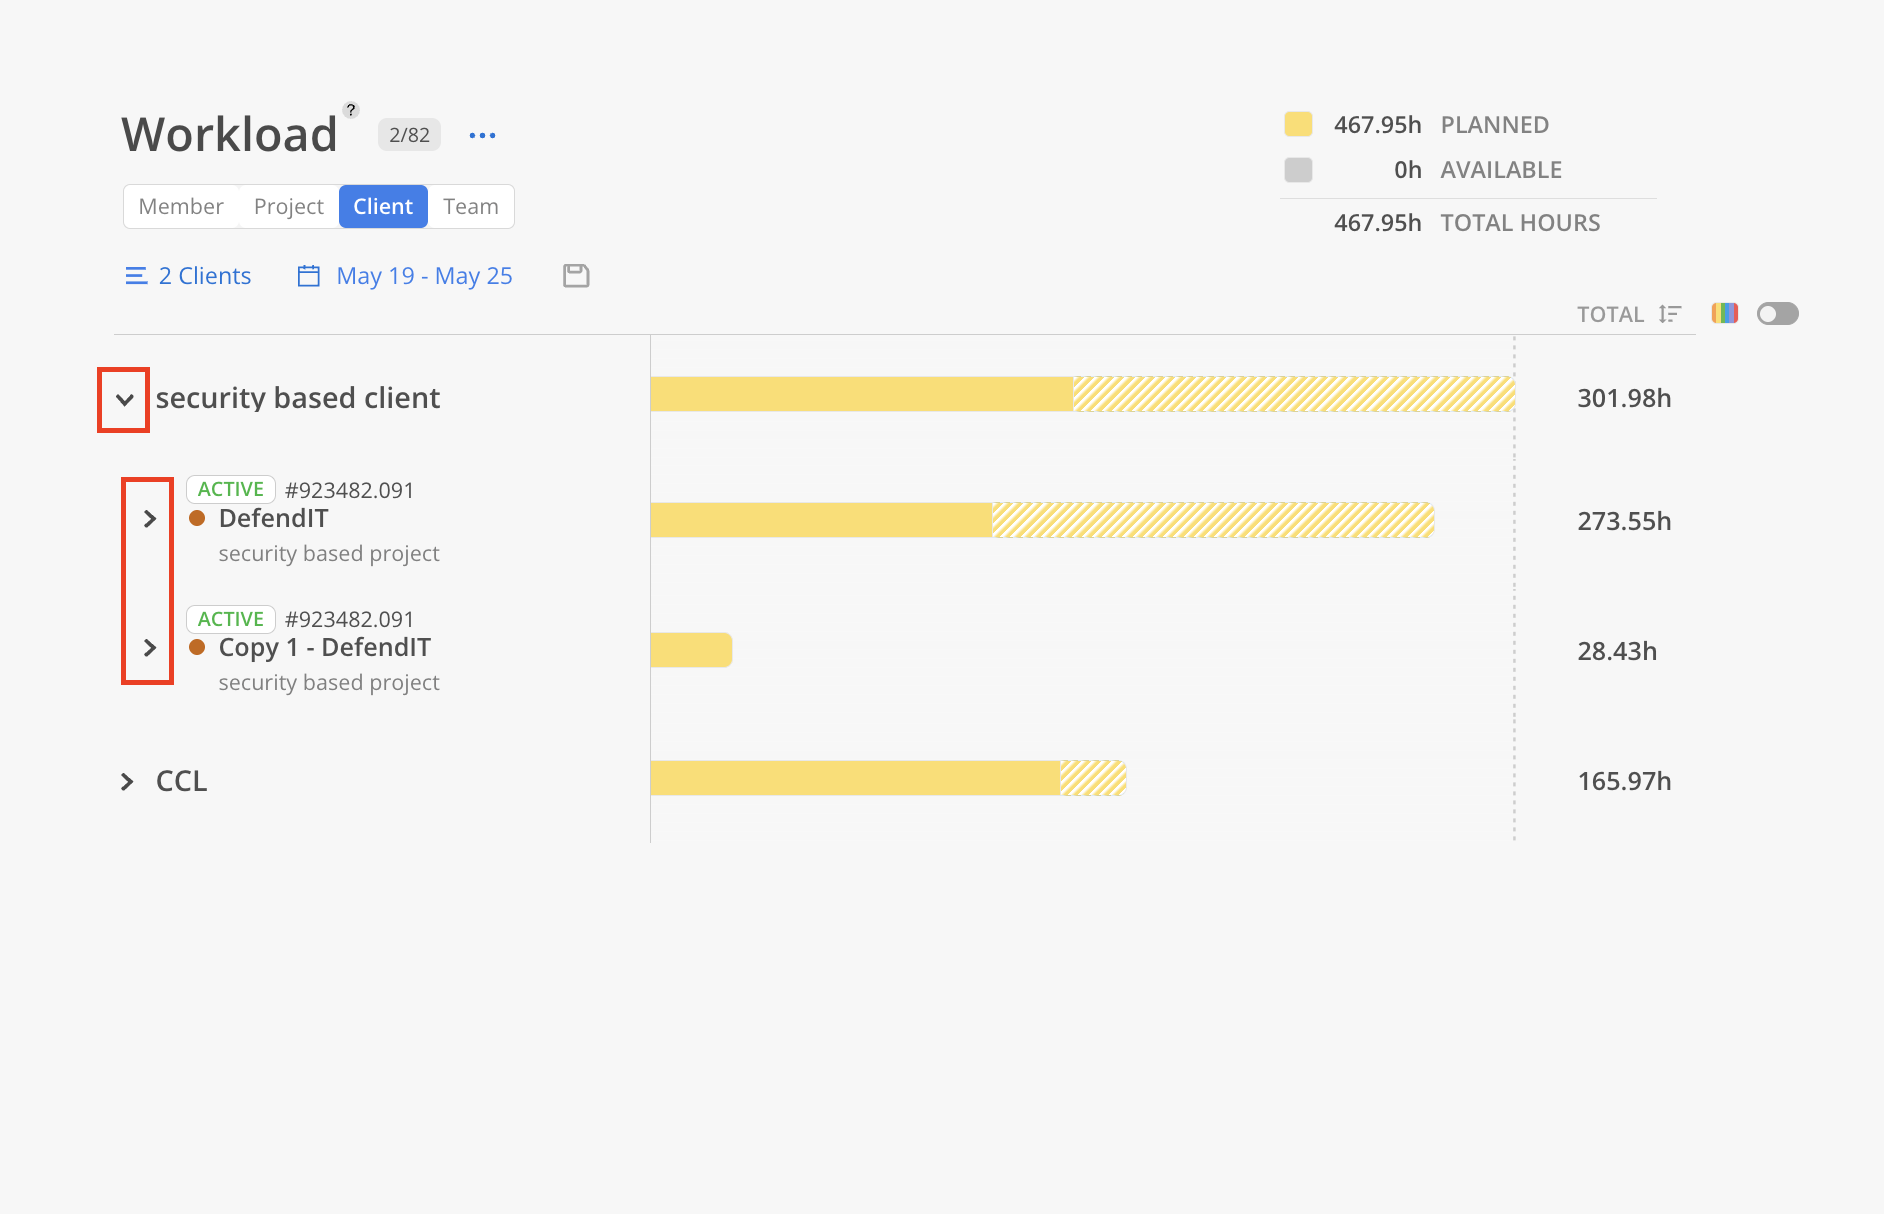Click the filter lines icon beside 2 Clients
The image size is (1884, 1214).
click(x=136, y=276)
